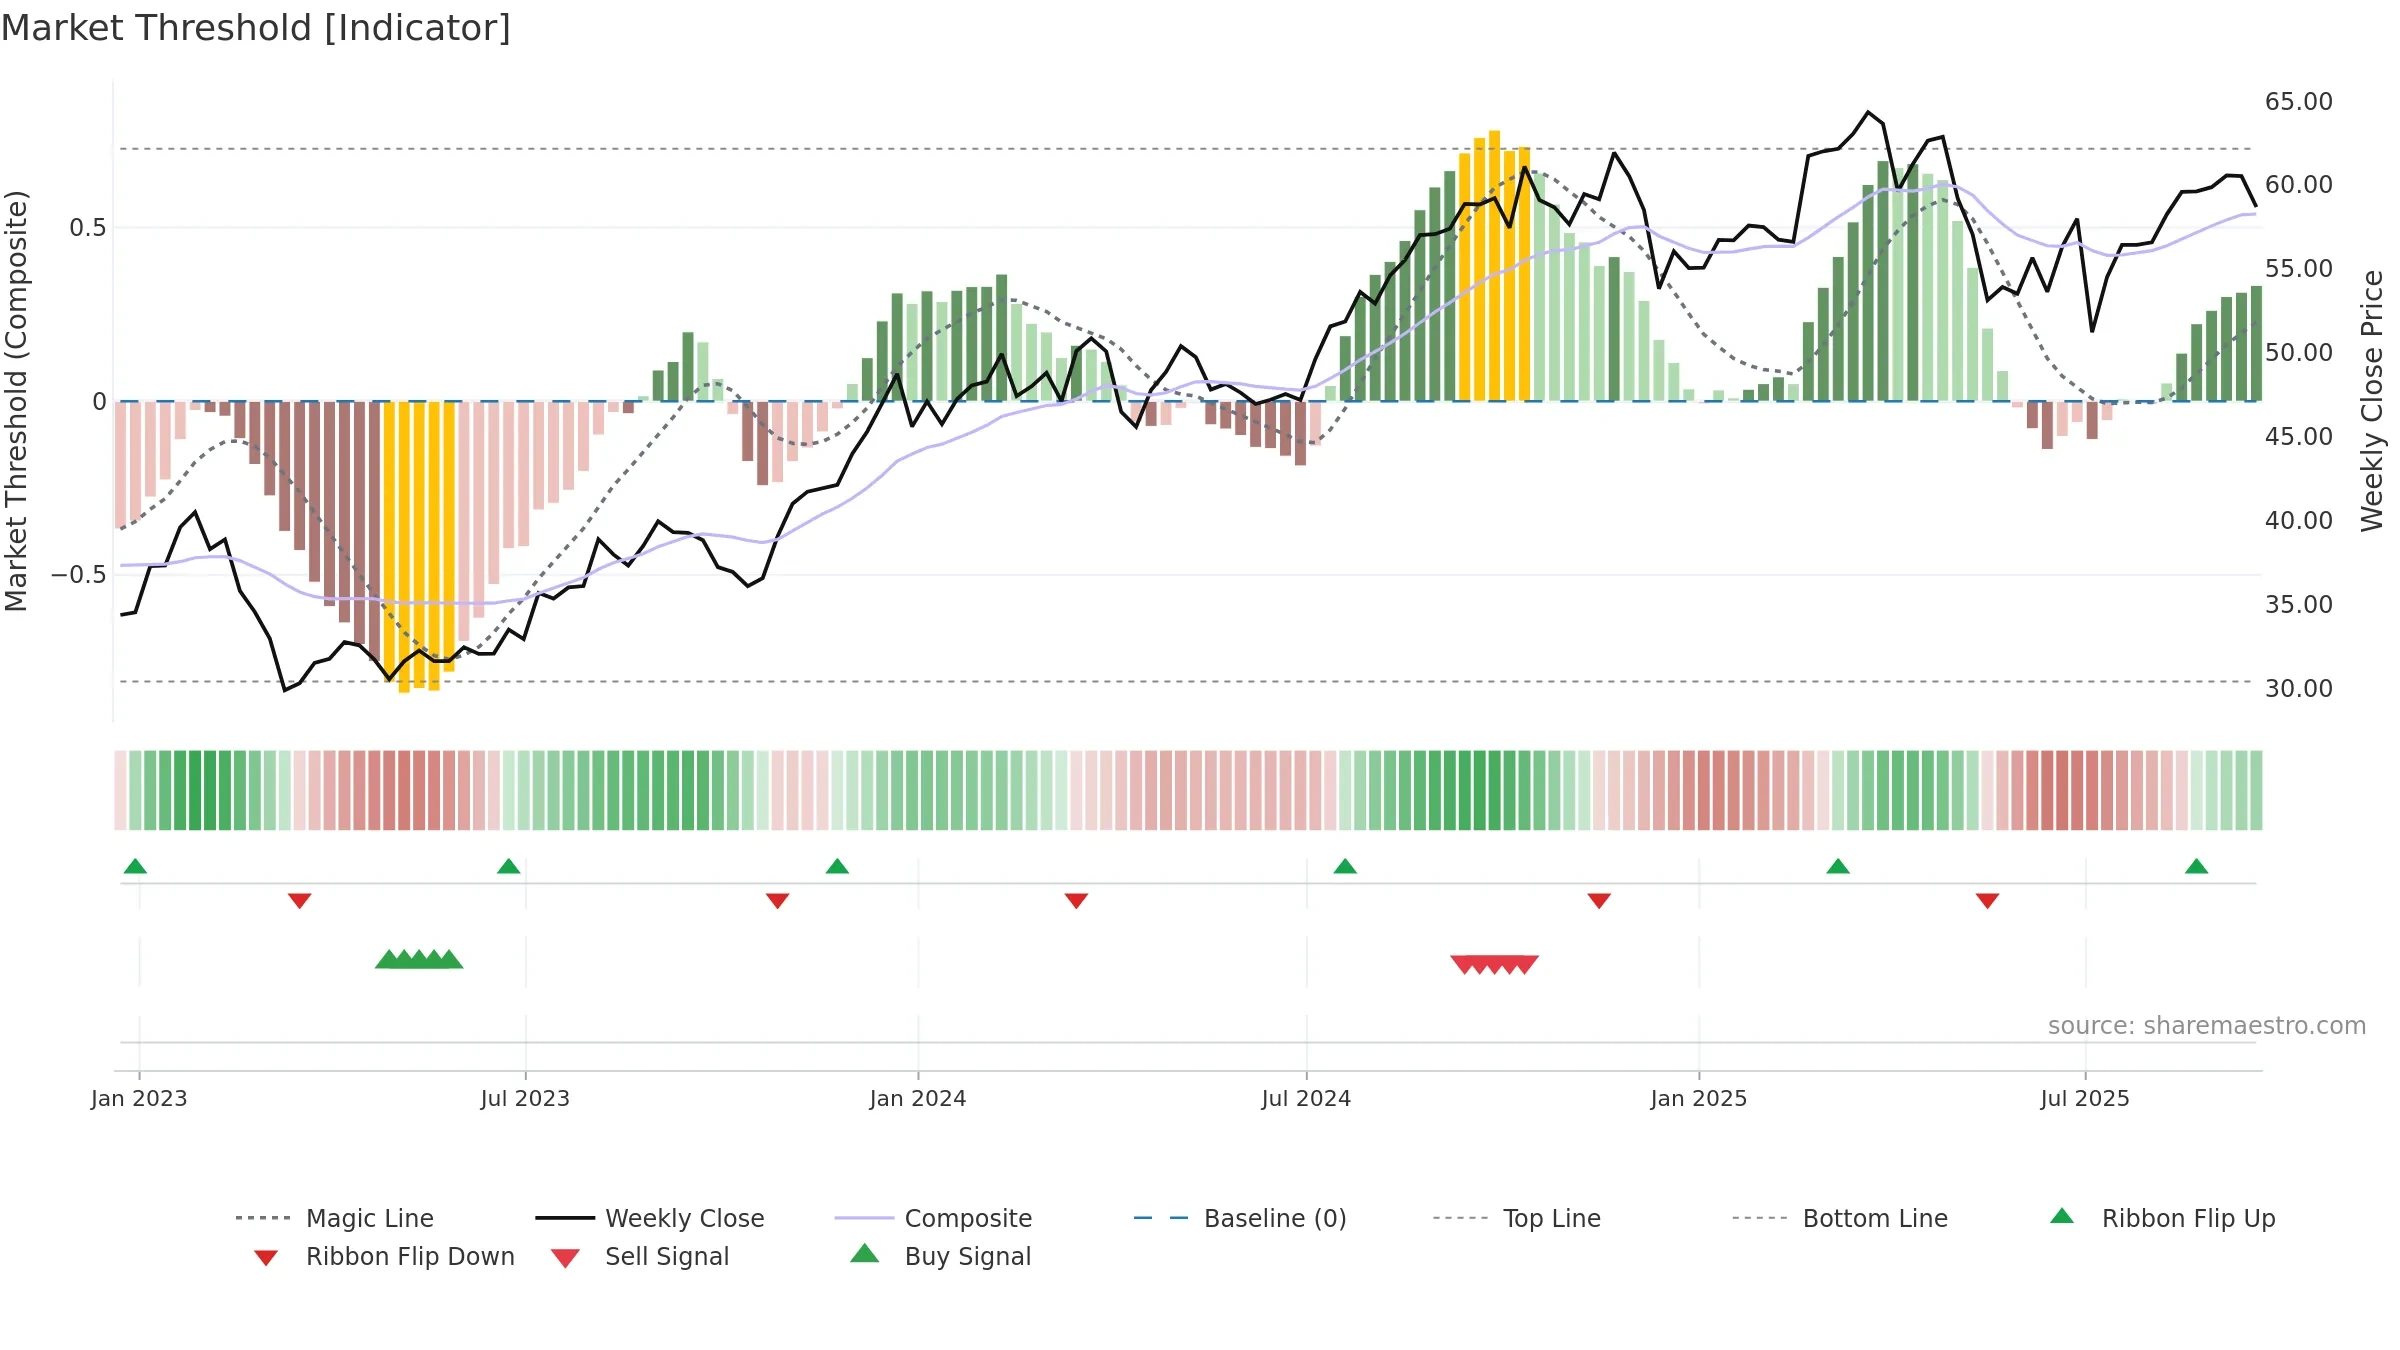Click the ribbon flip up marker at January 2023
The width and height of the screenshot is (2400, 1350).
pyautogui.click(x=135, y=866)
